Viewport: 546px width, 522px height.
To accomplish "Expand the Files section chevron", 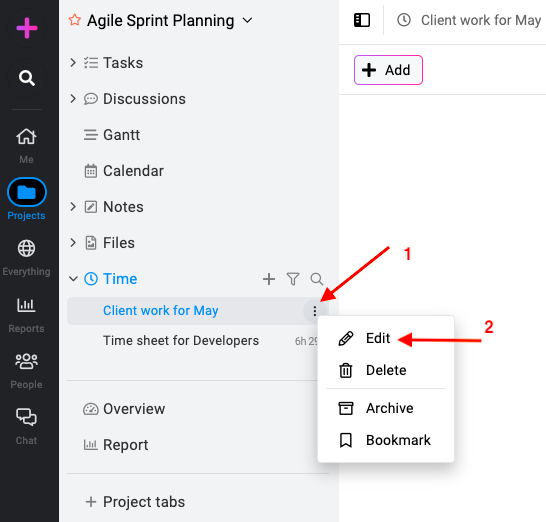I will pyautogui.click(x=73, y=243).
